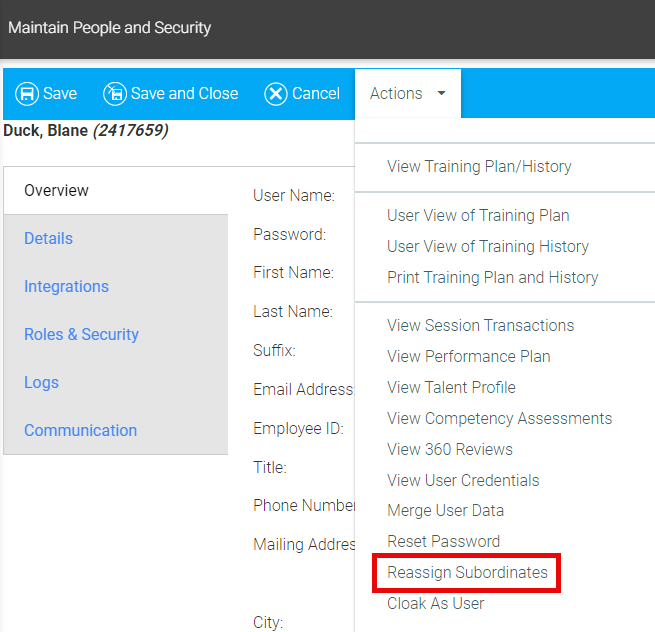Image resolution: width=655 pixels, height=632 pixels.
Task: Choose Reset Password from Actions menu
Action: click(x=443, y=541)
